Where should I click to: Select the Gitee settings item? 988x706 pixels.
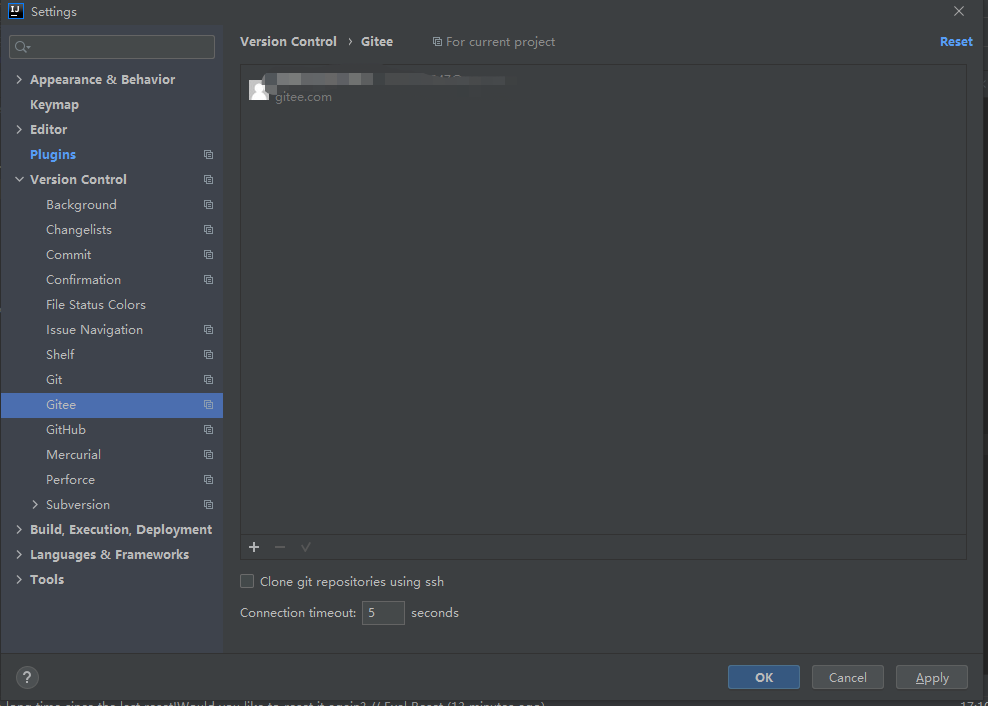112,405
